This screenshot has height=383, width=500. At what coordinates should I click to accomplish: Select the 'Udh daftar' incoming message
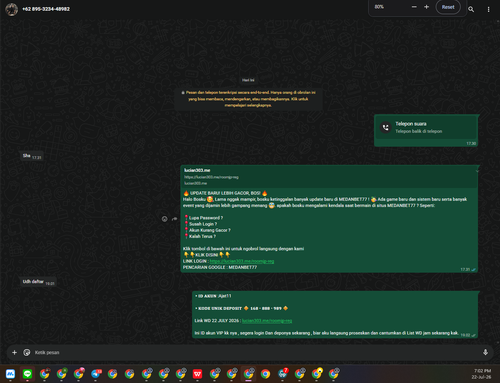[38, 282]
